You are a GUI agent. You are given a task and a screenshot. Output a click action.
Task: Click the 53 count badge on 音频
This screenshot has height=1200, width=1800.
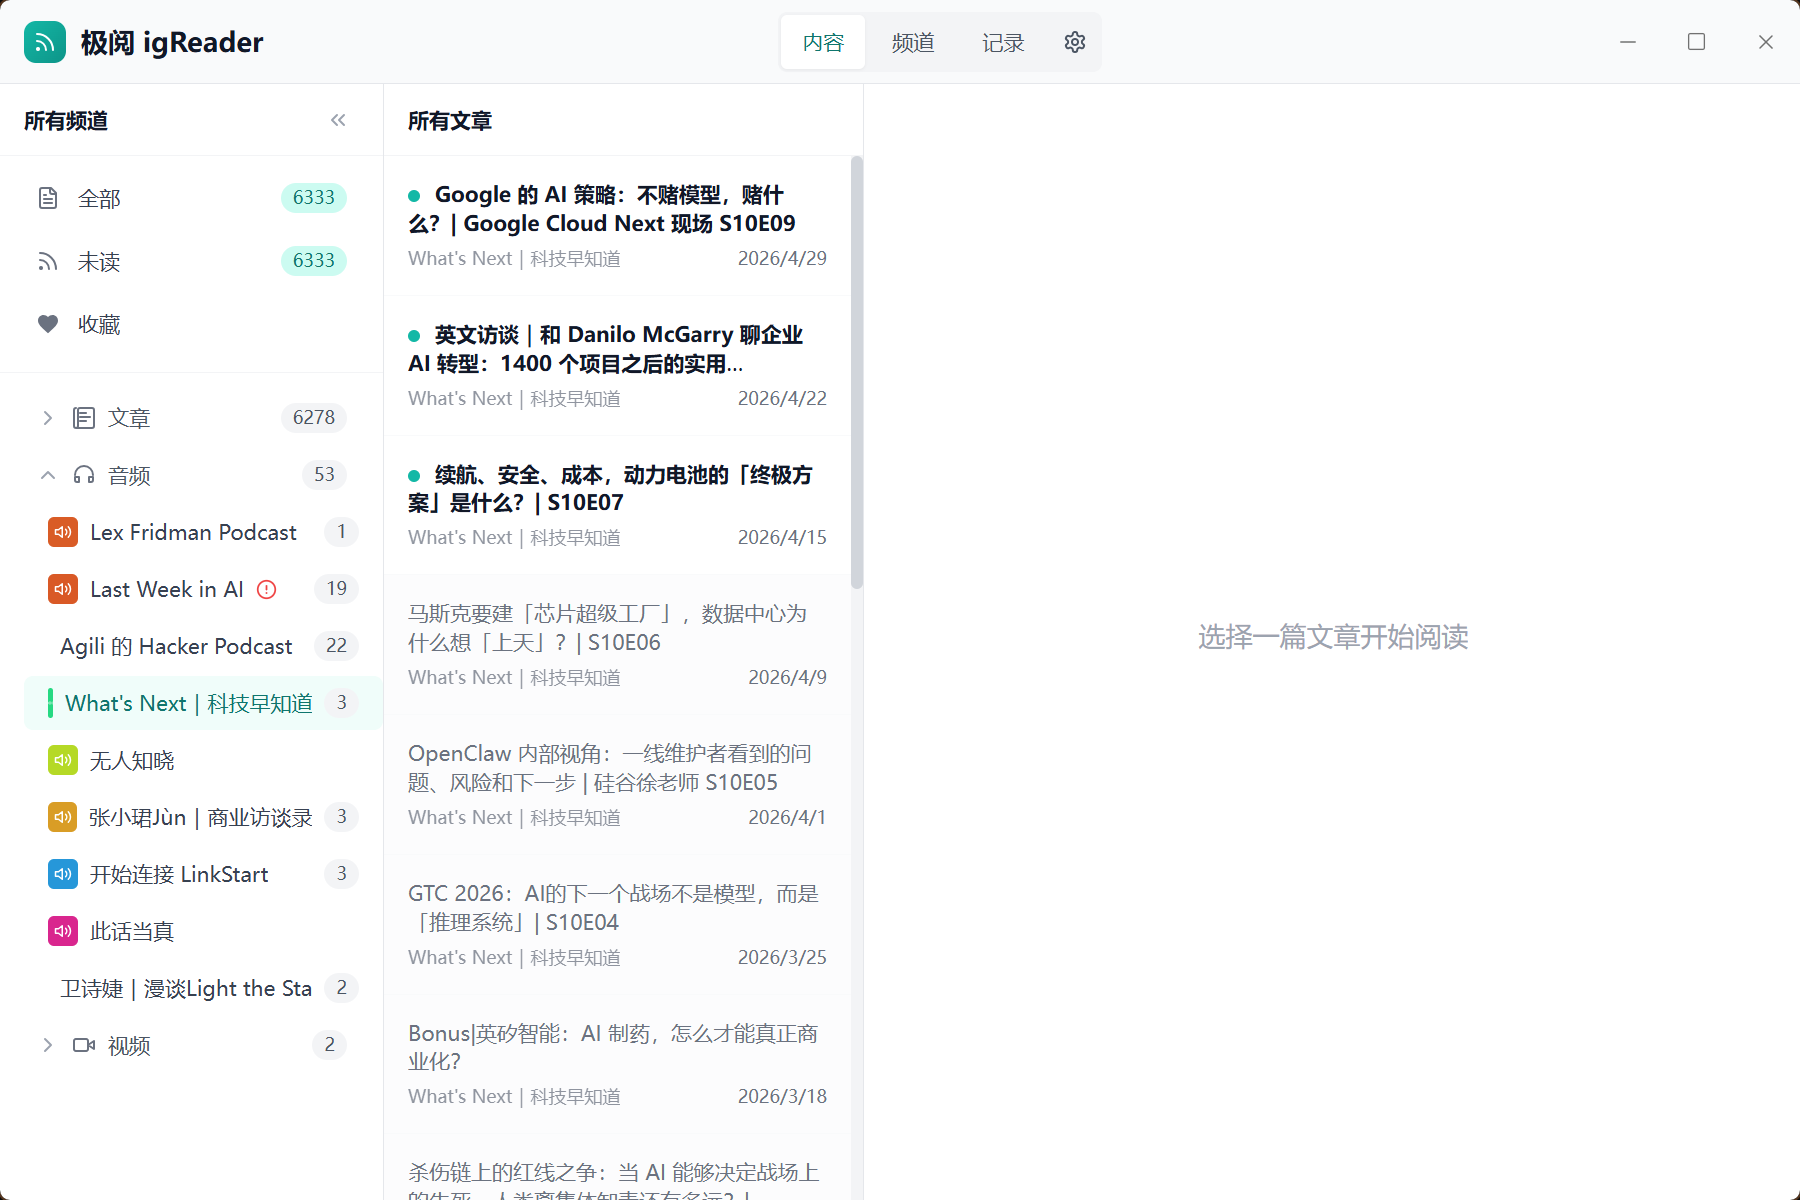click(324, 475)
